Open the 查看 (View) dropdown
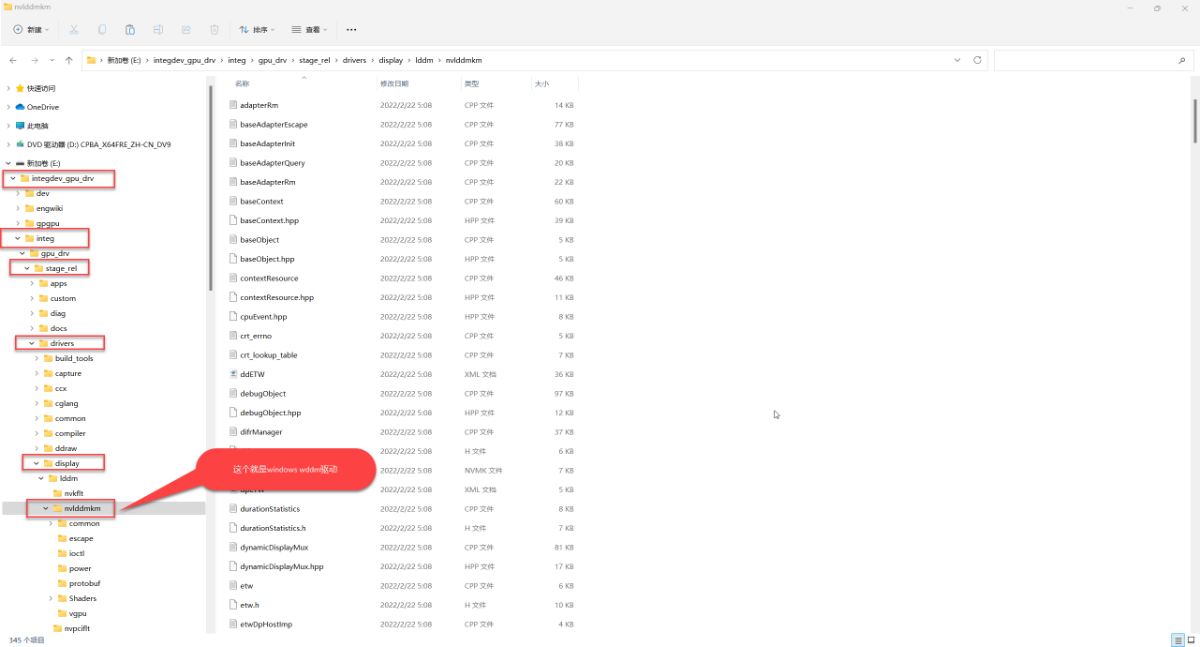Screen dimensions: 1200x647 310,30
